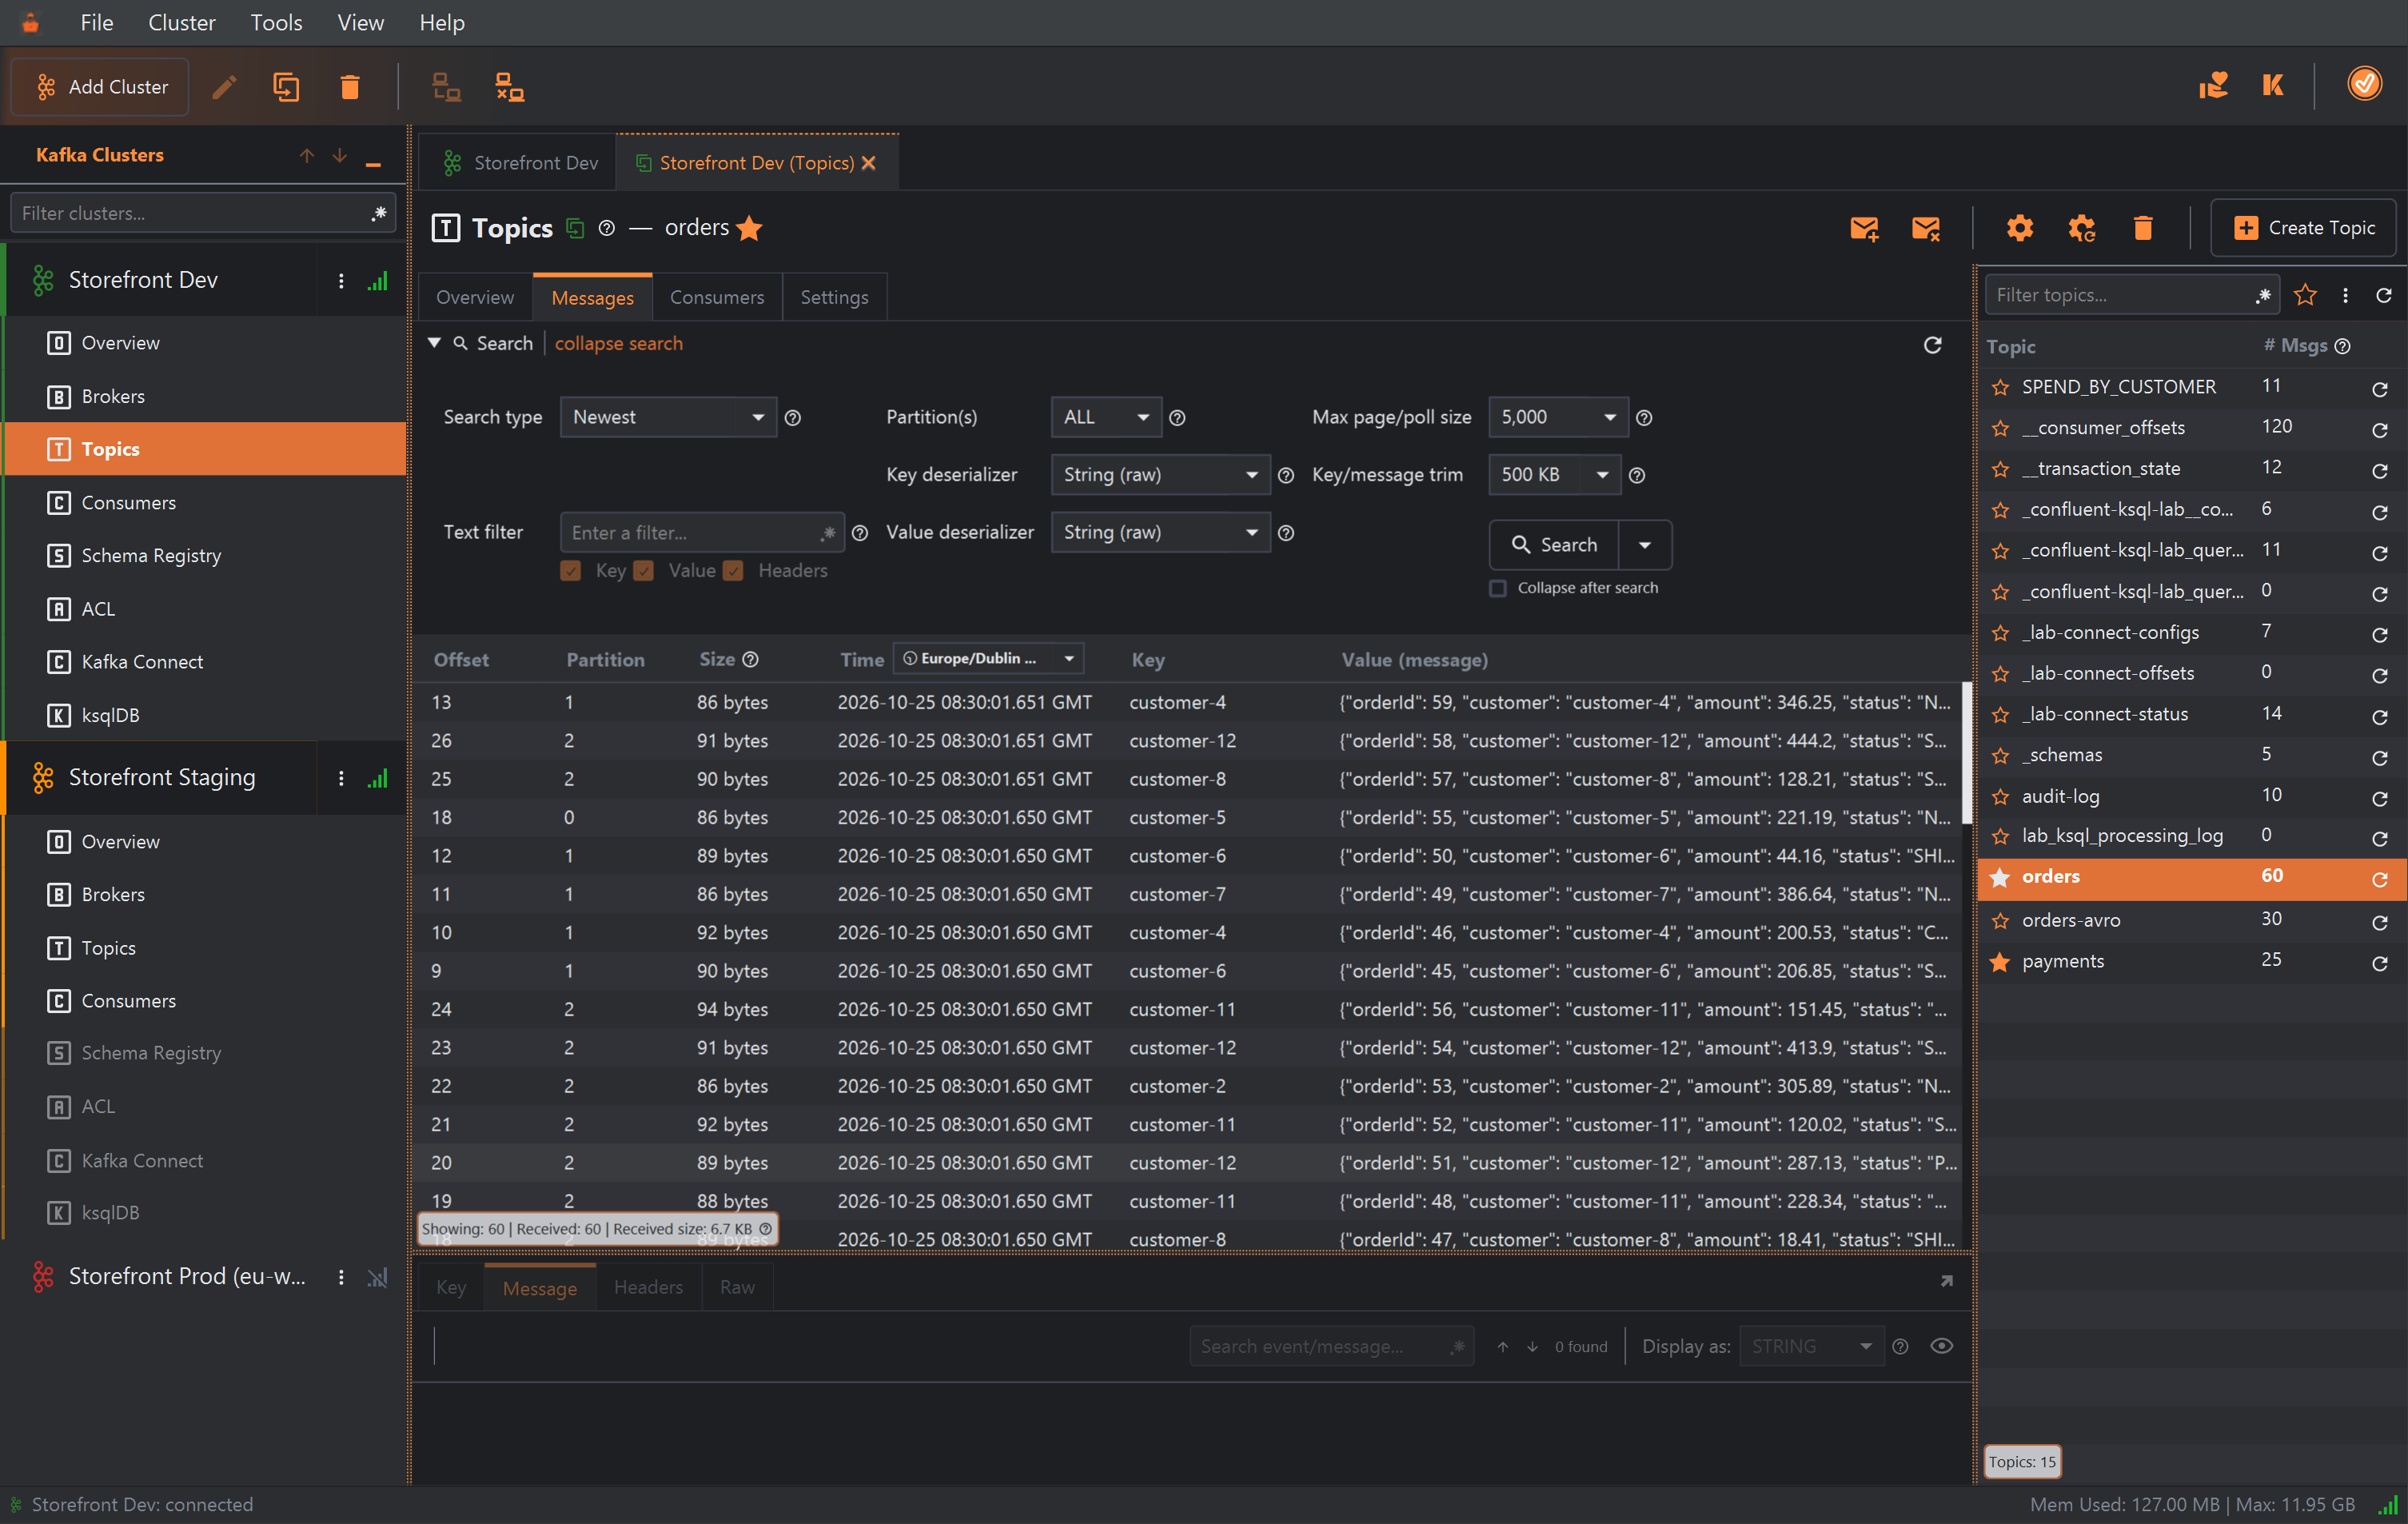Open the Cluster menu
The width and height of the screenshot is (2408, 1524).
(181, 22)
